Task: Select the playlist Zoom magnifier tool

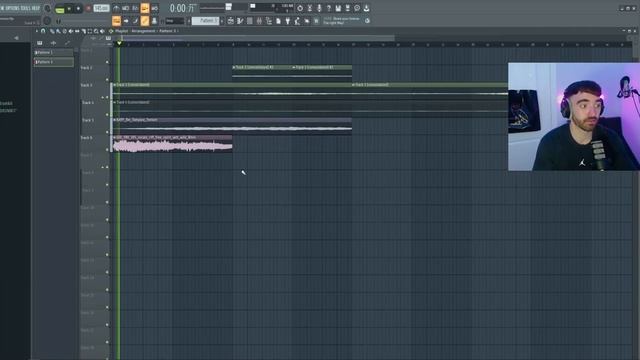Action: tap(96, 31)
